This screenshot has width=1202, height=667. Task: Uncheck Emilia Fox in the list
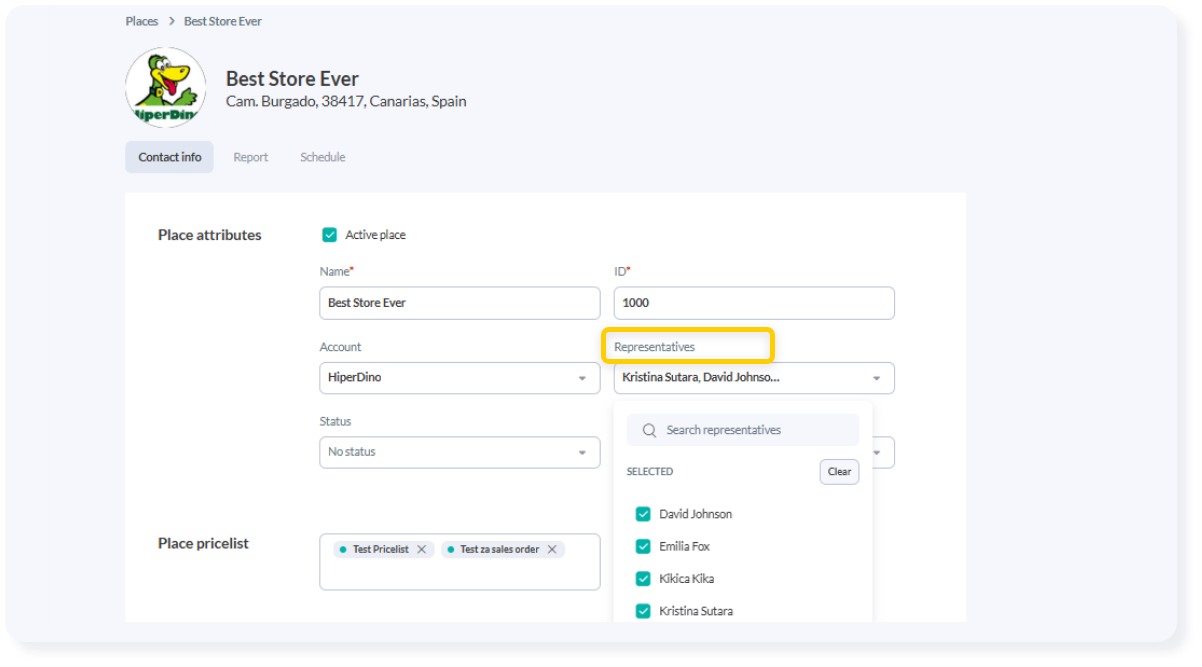click(x=643, y=546)
